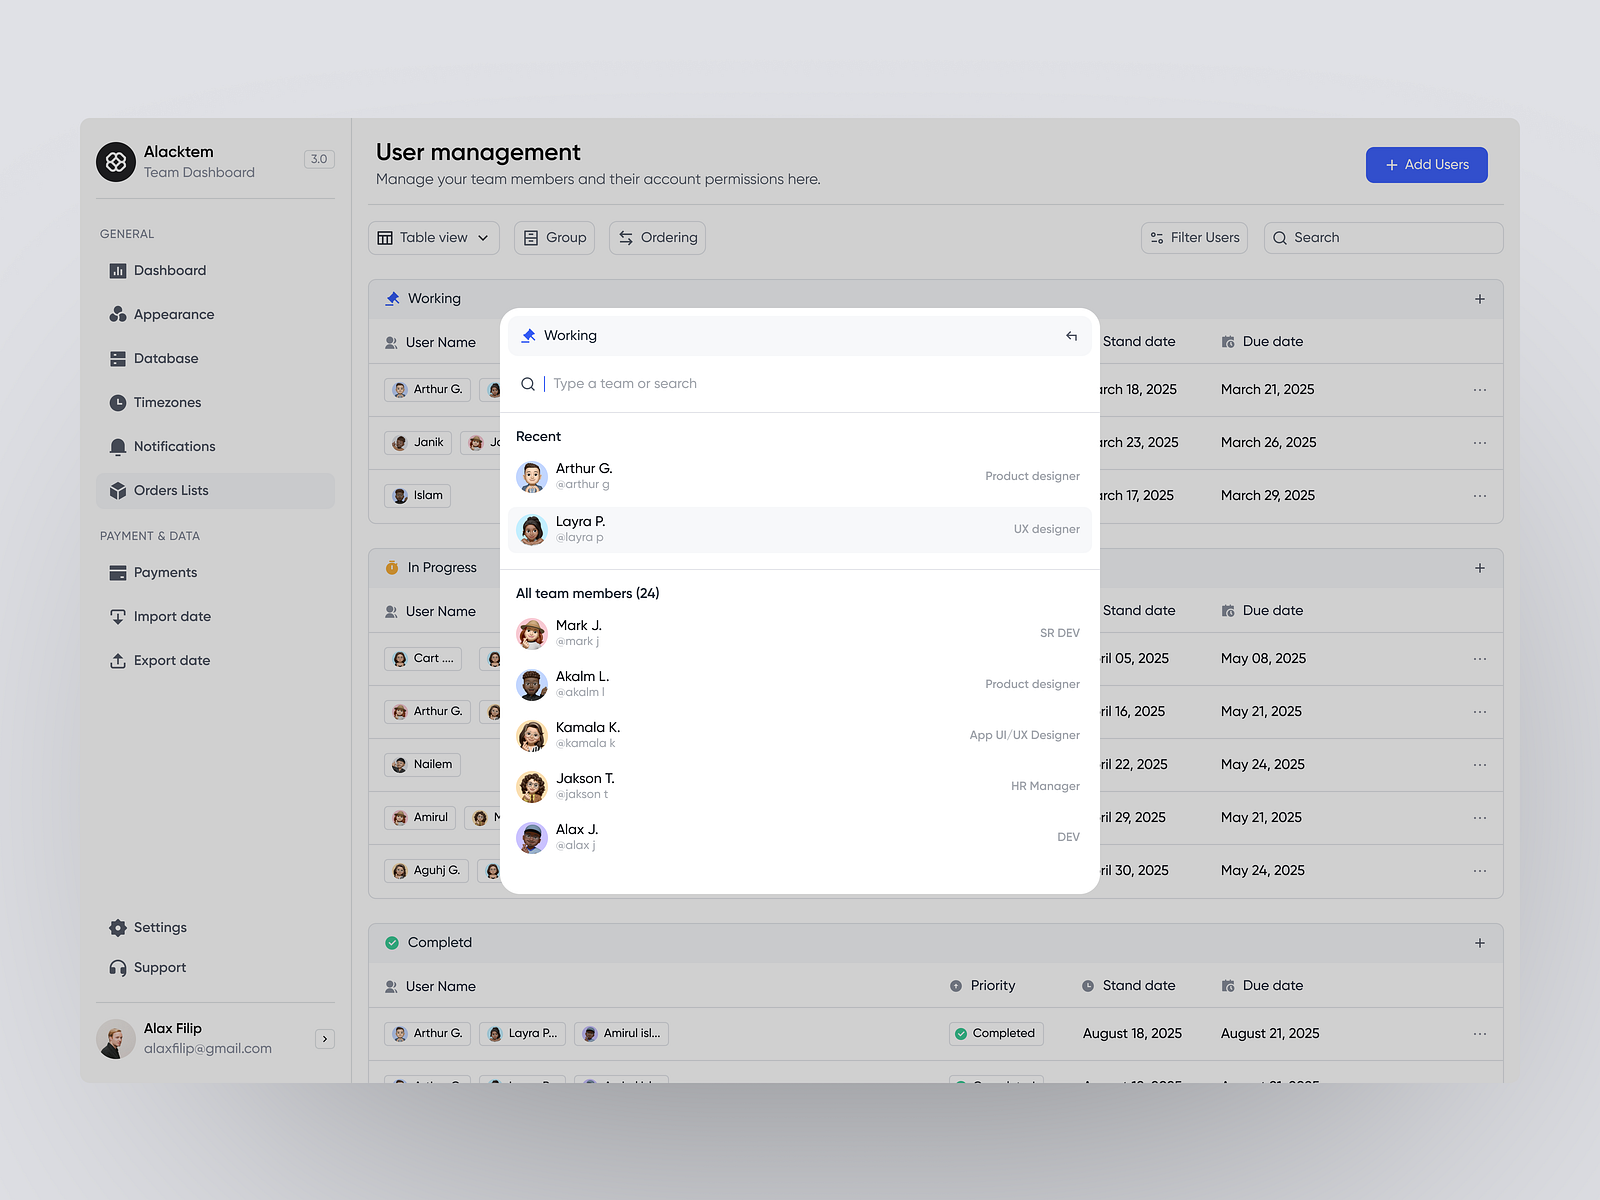Click the Database sidebar icon
Viewport: 1600px width, 1200px height.
tap(118, 358)
